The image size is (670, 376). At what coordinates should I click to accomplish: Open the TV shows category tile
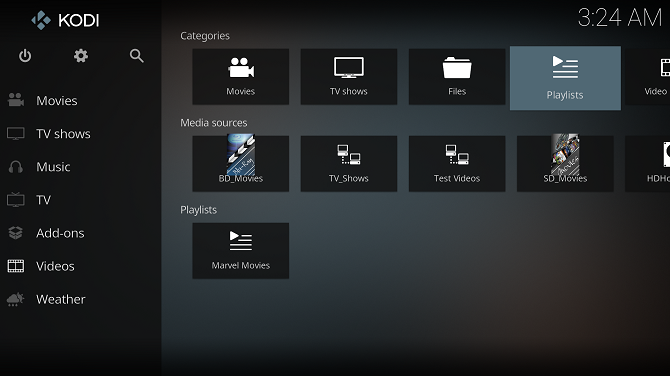(x=349, y=76)
